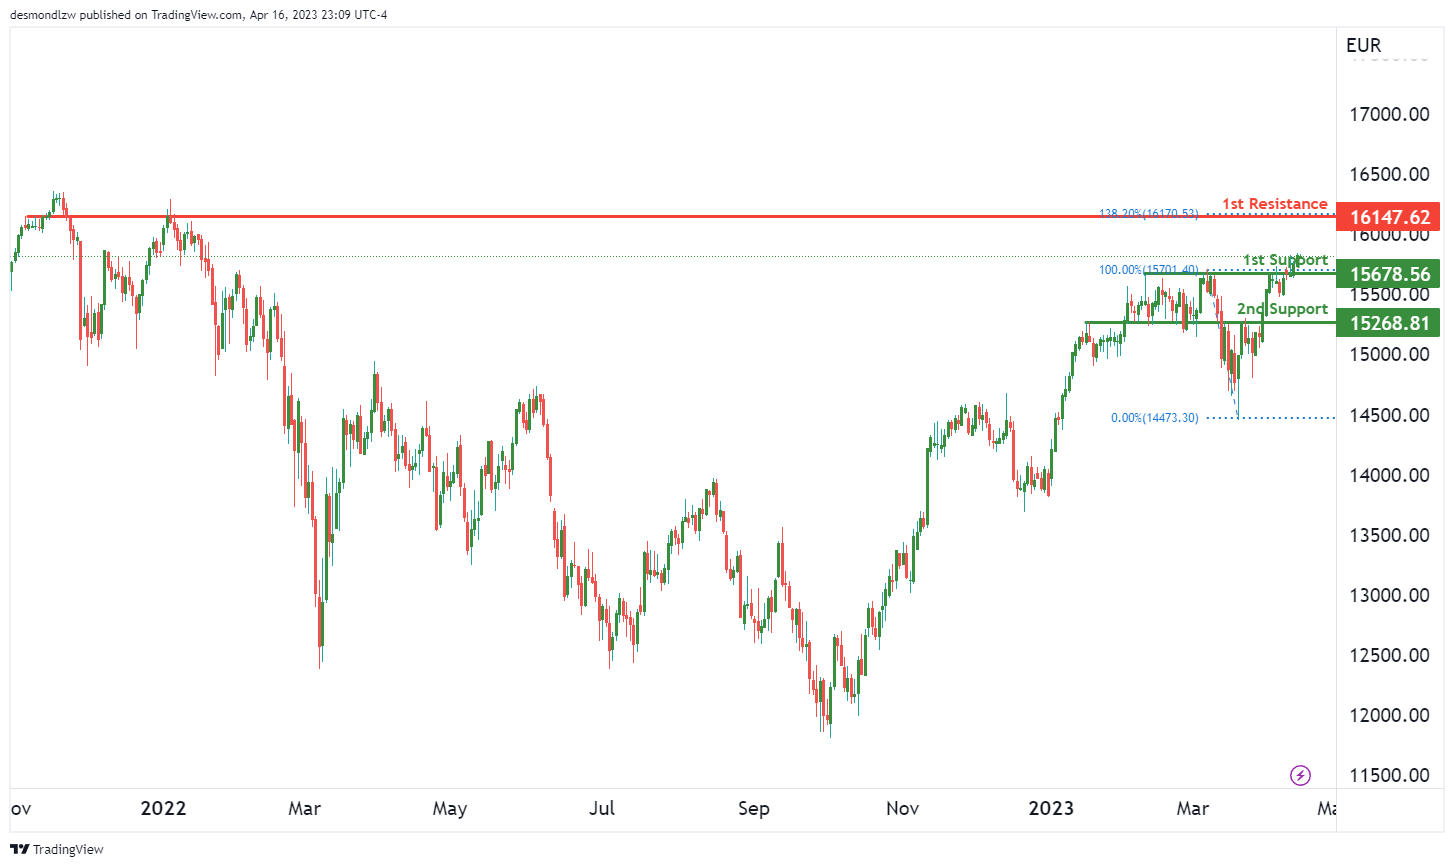Select the green 15678.56 price label

(x=1389, y=274)
